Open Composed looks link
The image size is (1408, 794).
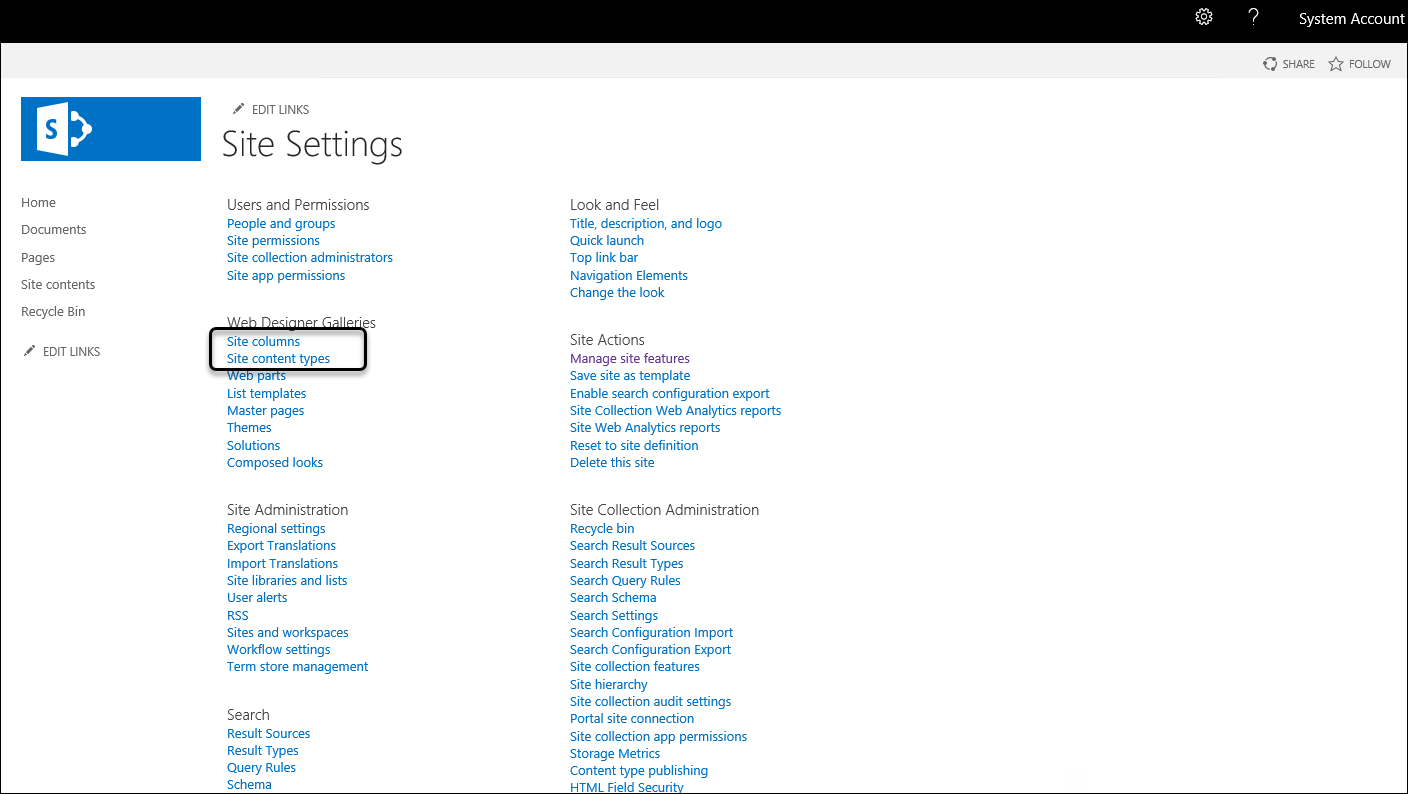point(275,463)
